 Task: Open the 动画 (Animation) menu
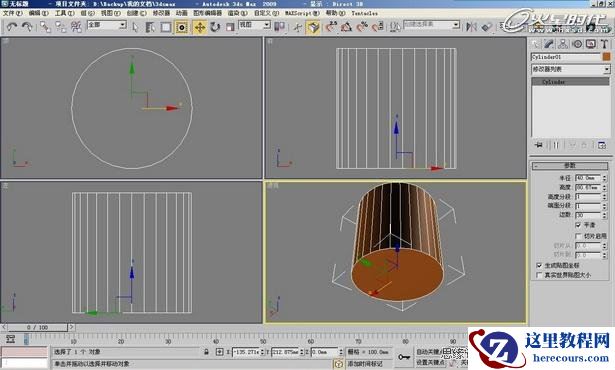pos(181,13)
